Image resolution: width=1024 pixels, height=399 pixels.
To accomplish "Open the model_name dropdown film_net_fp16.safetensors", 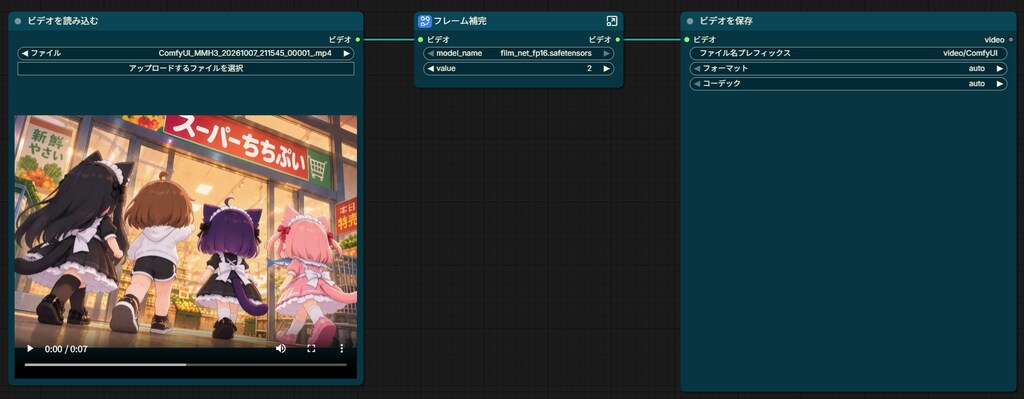I will click(x=519, y=54).
